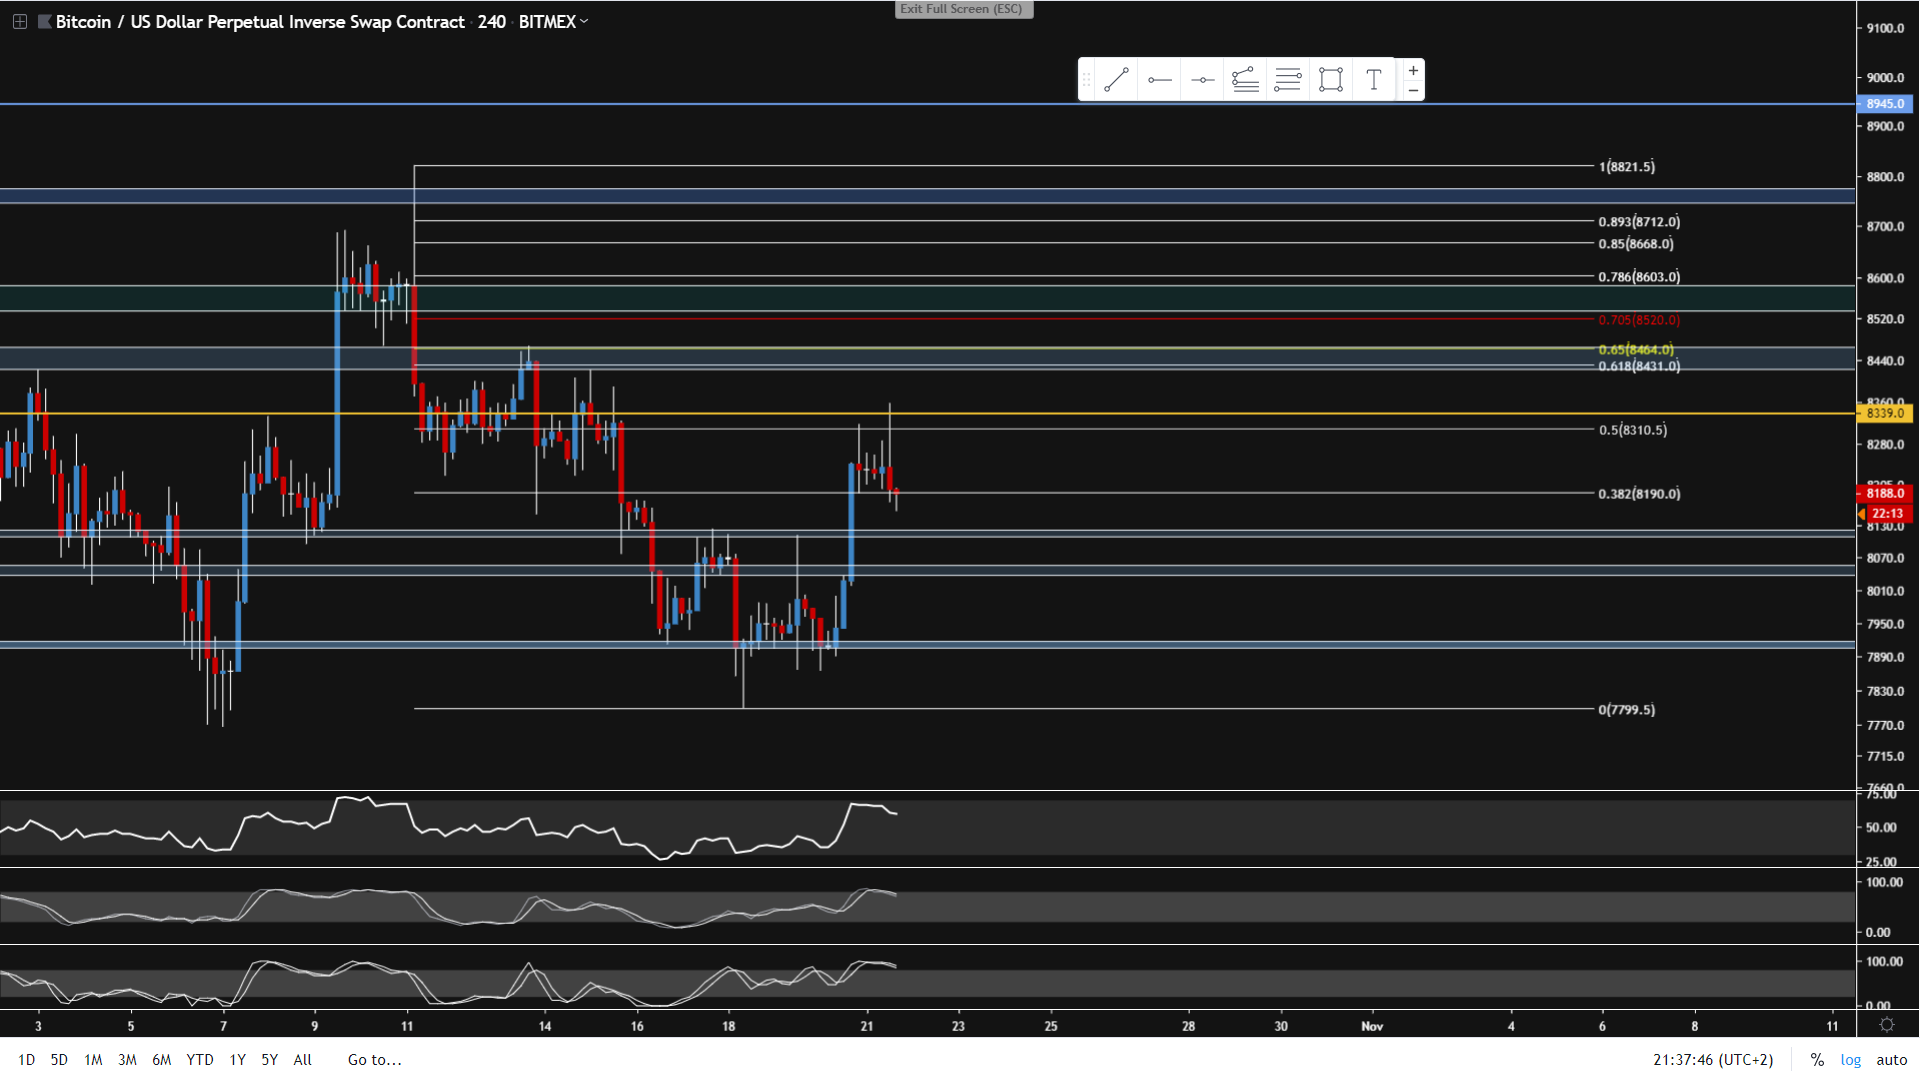Select the Fib Retracement tool
The width and height of the screenshot is (1920, 1080).
(x=1288, y=80)
